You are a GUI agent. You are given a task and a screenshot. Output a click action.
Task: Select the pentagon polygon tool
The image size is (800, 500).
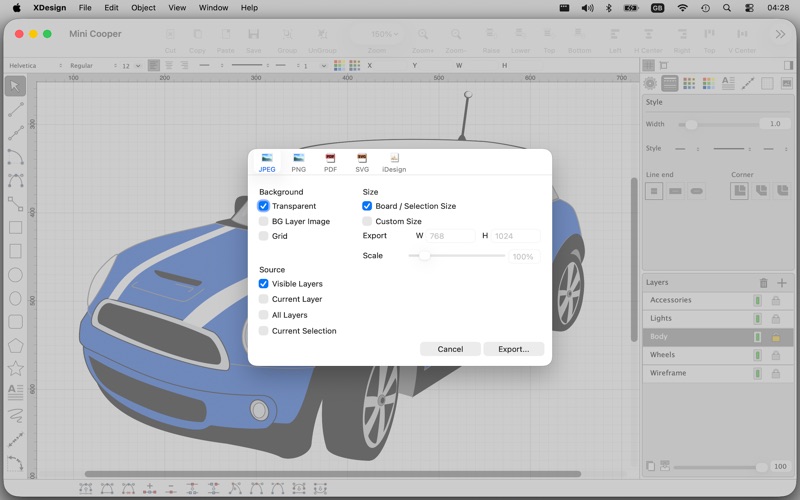pyautogui.click(x=15, y=345)
